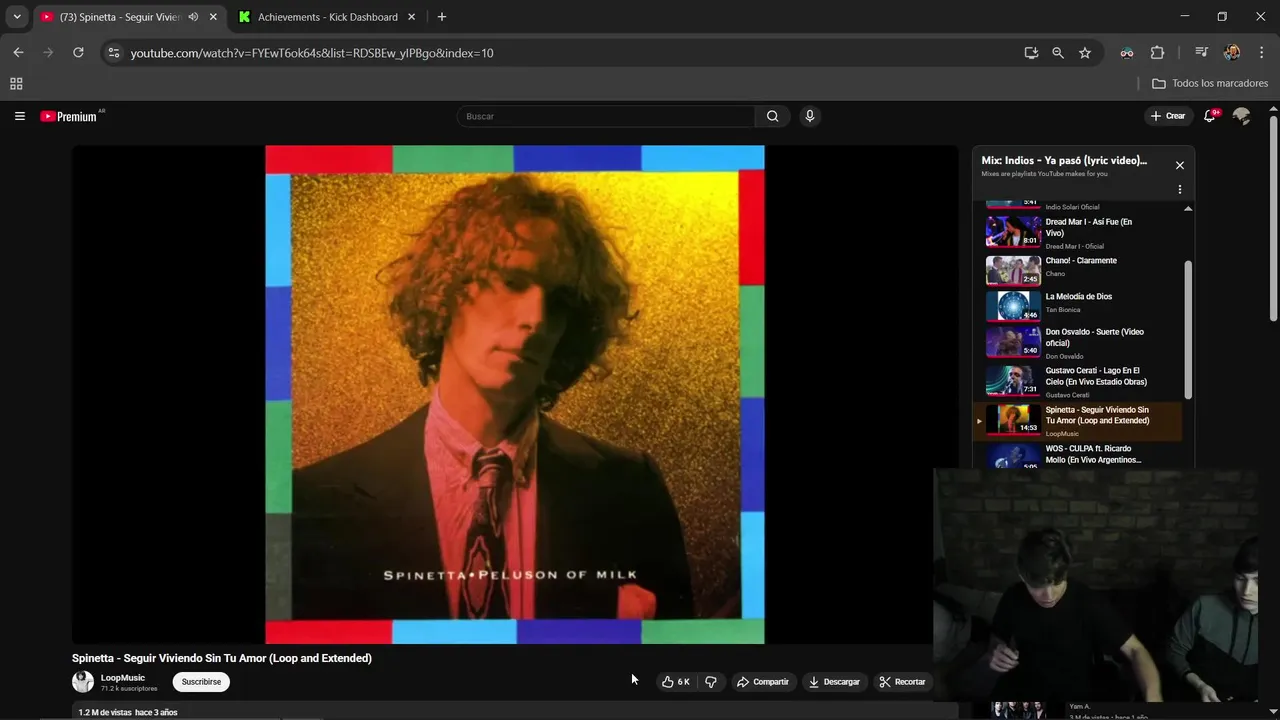Expand the tab search dropdown arrow
The image size is (1280, 720).
[17, 17]
